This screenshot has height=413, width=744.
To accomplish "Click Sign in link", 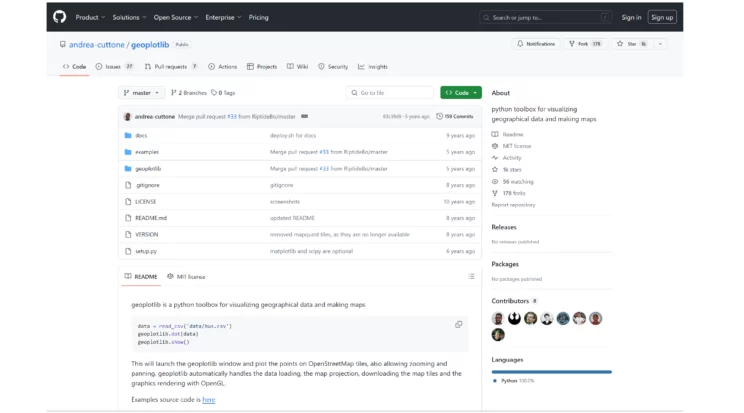I will coord(631,17).
